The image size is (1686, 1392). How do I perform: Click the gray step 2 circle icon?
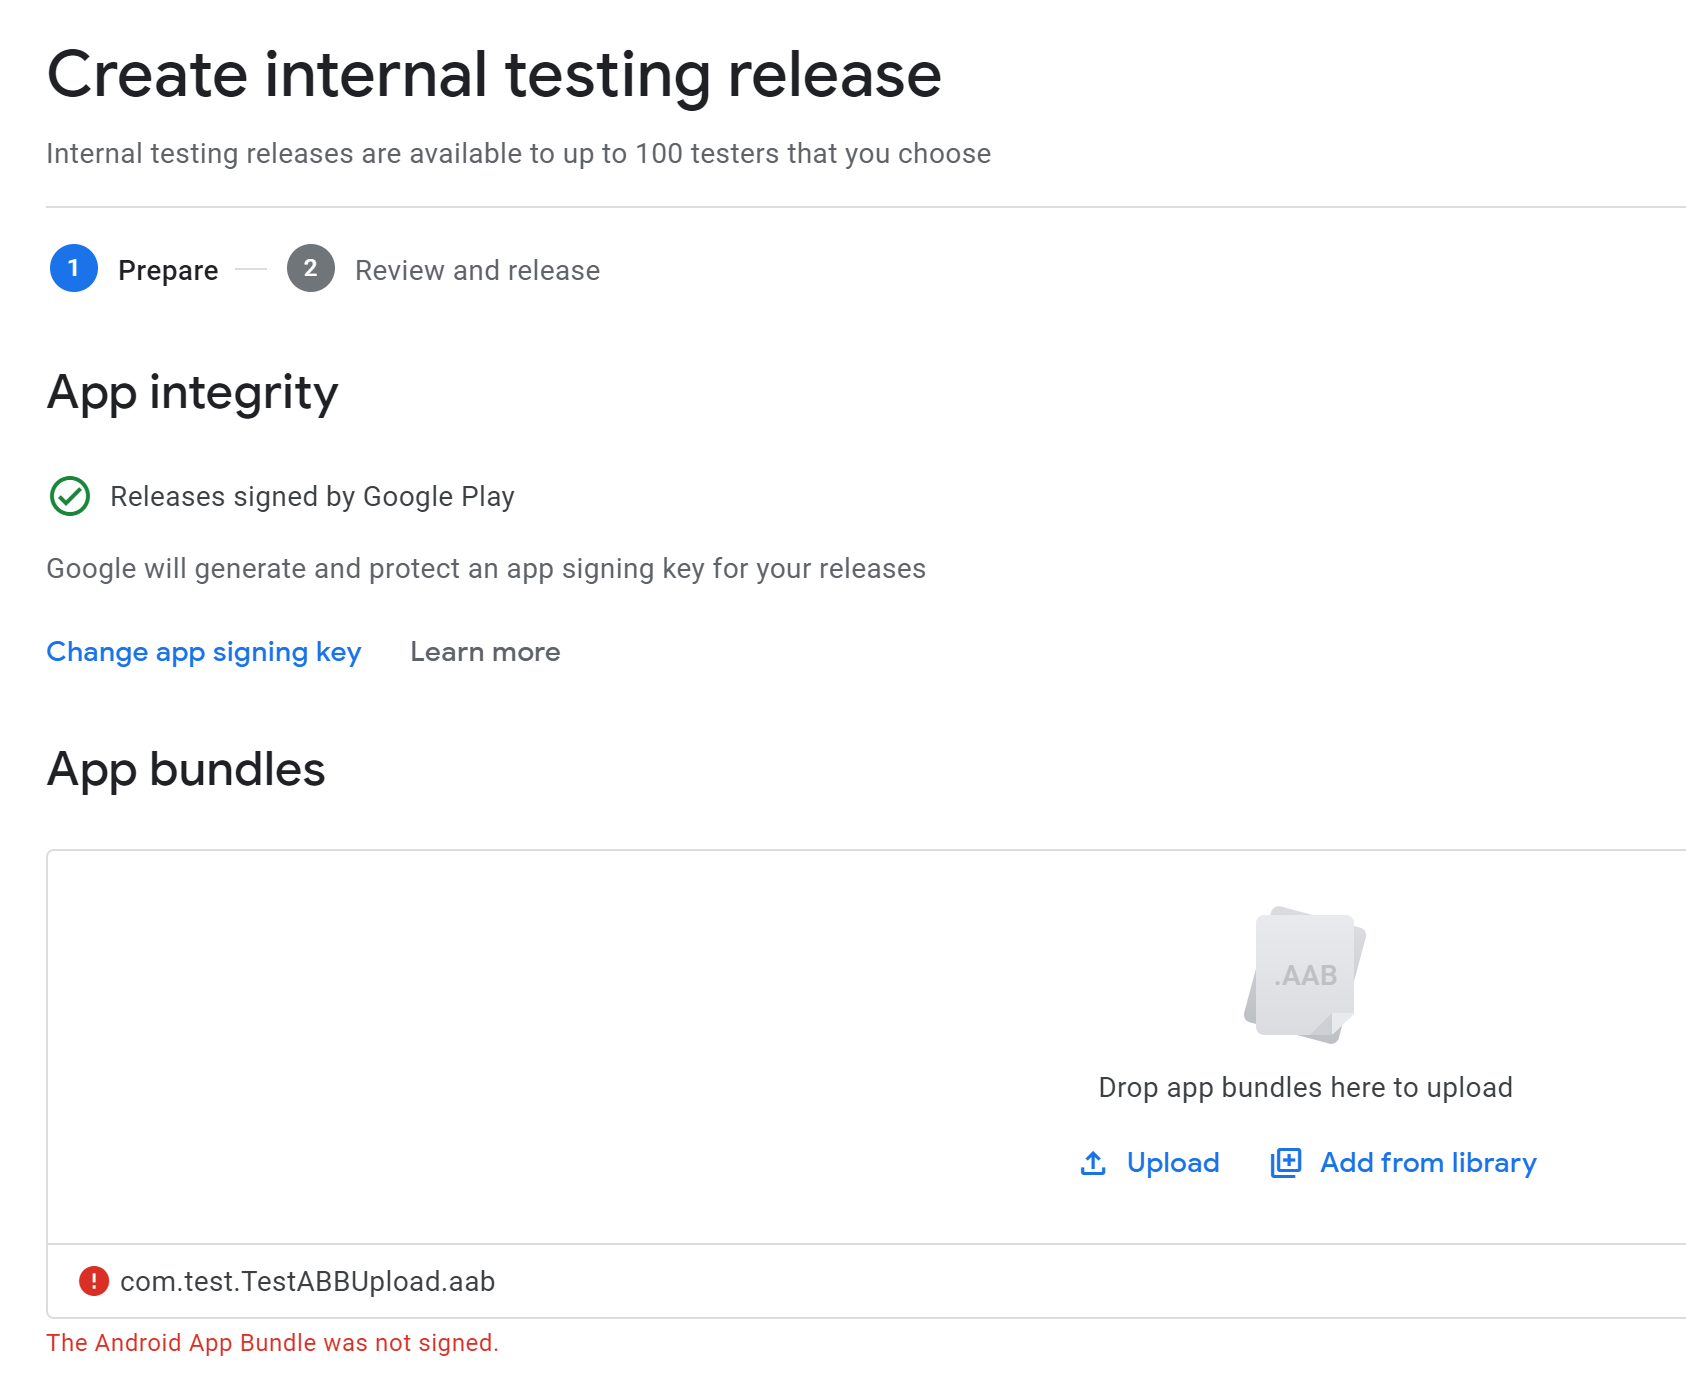(x=310, y=268)
